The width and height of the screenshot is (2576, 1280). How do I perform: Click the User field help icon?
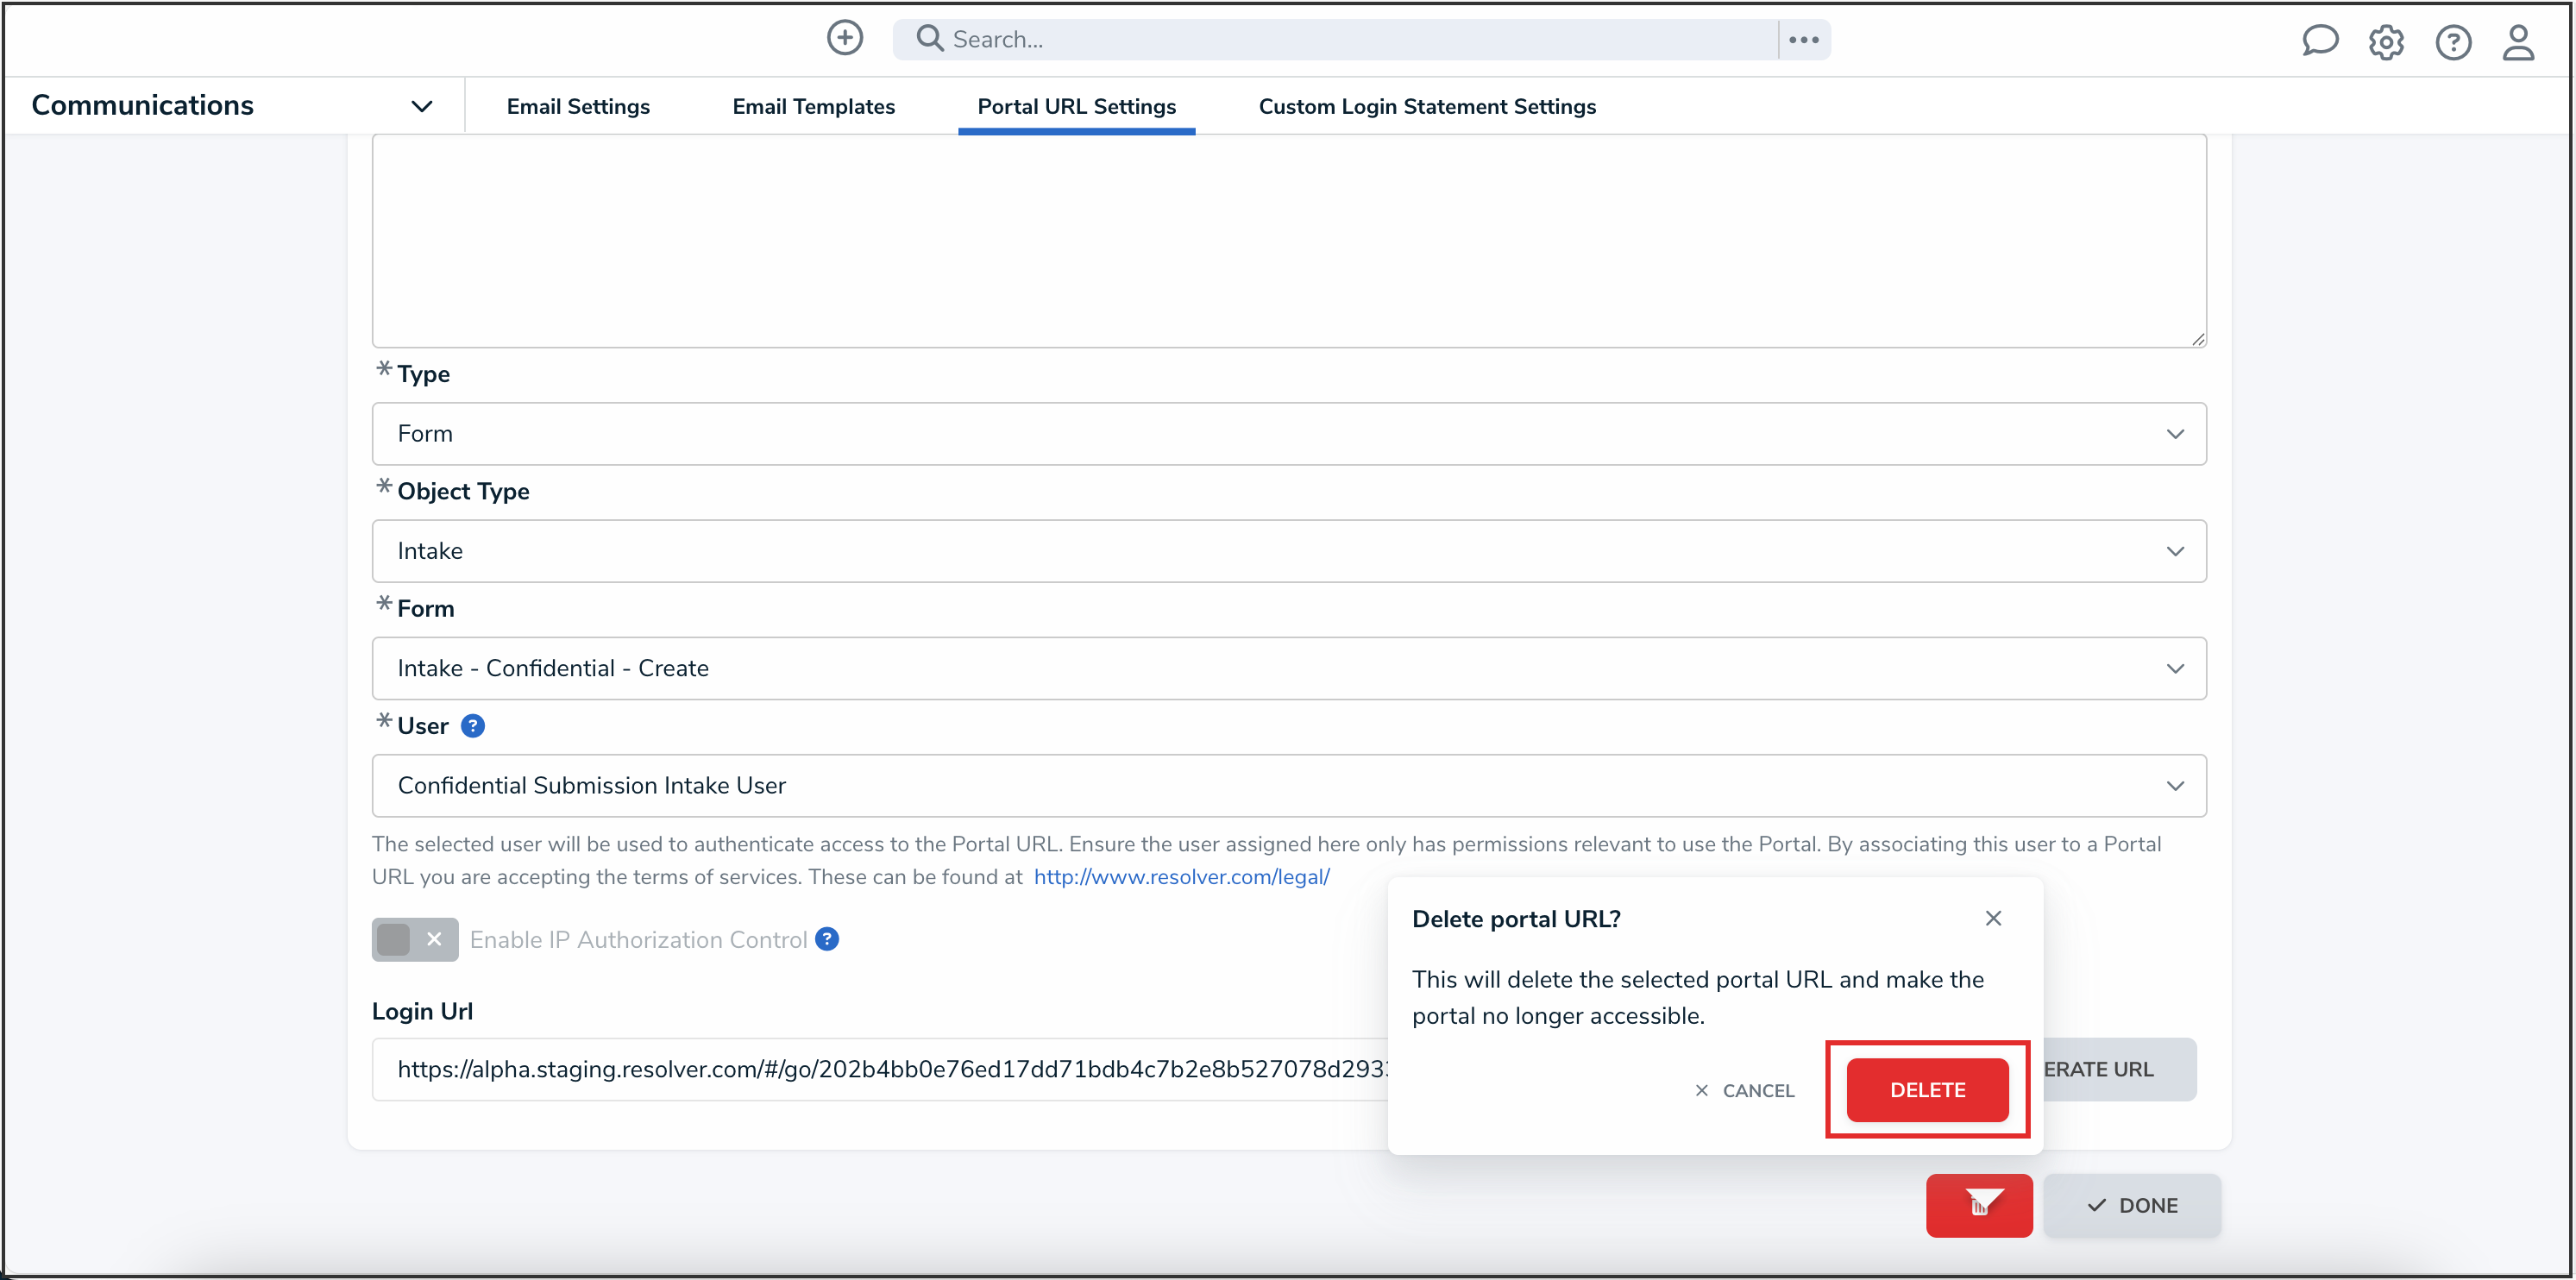coord(473,726)
